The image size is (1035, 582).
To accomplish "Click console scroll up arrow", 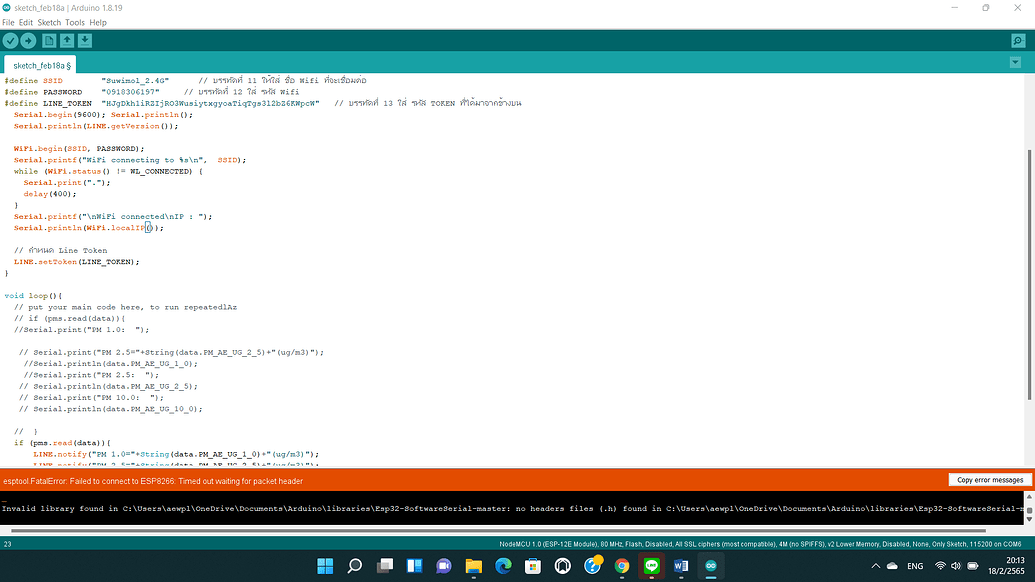I will pos(1029,496).
